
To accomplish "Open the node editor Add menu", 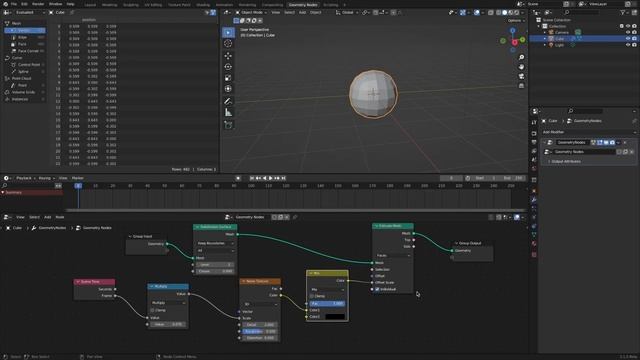I will pos(47,217).
